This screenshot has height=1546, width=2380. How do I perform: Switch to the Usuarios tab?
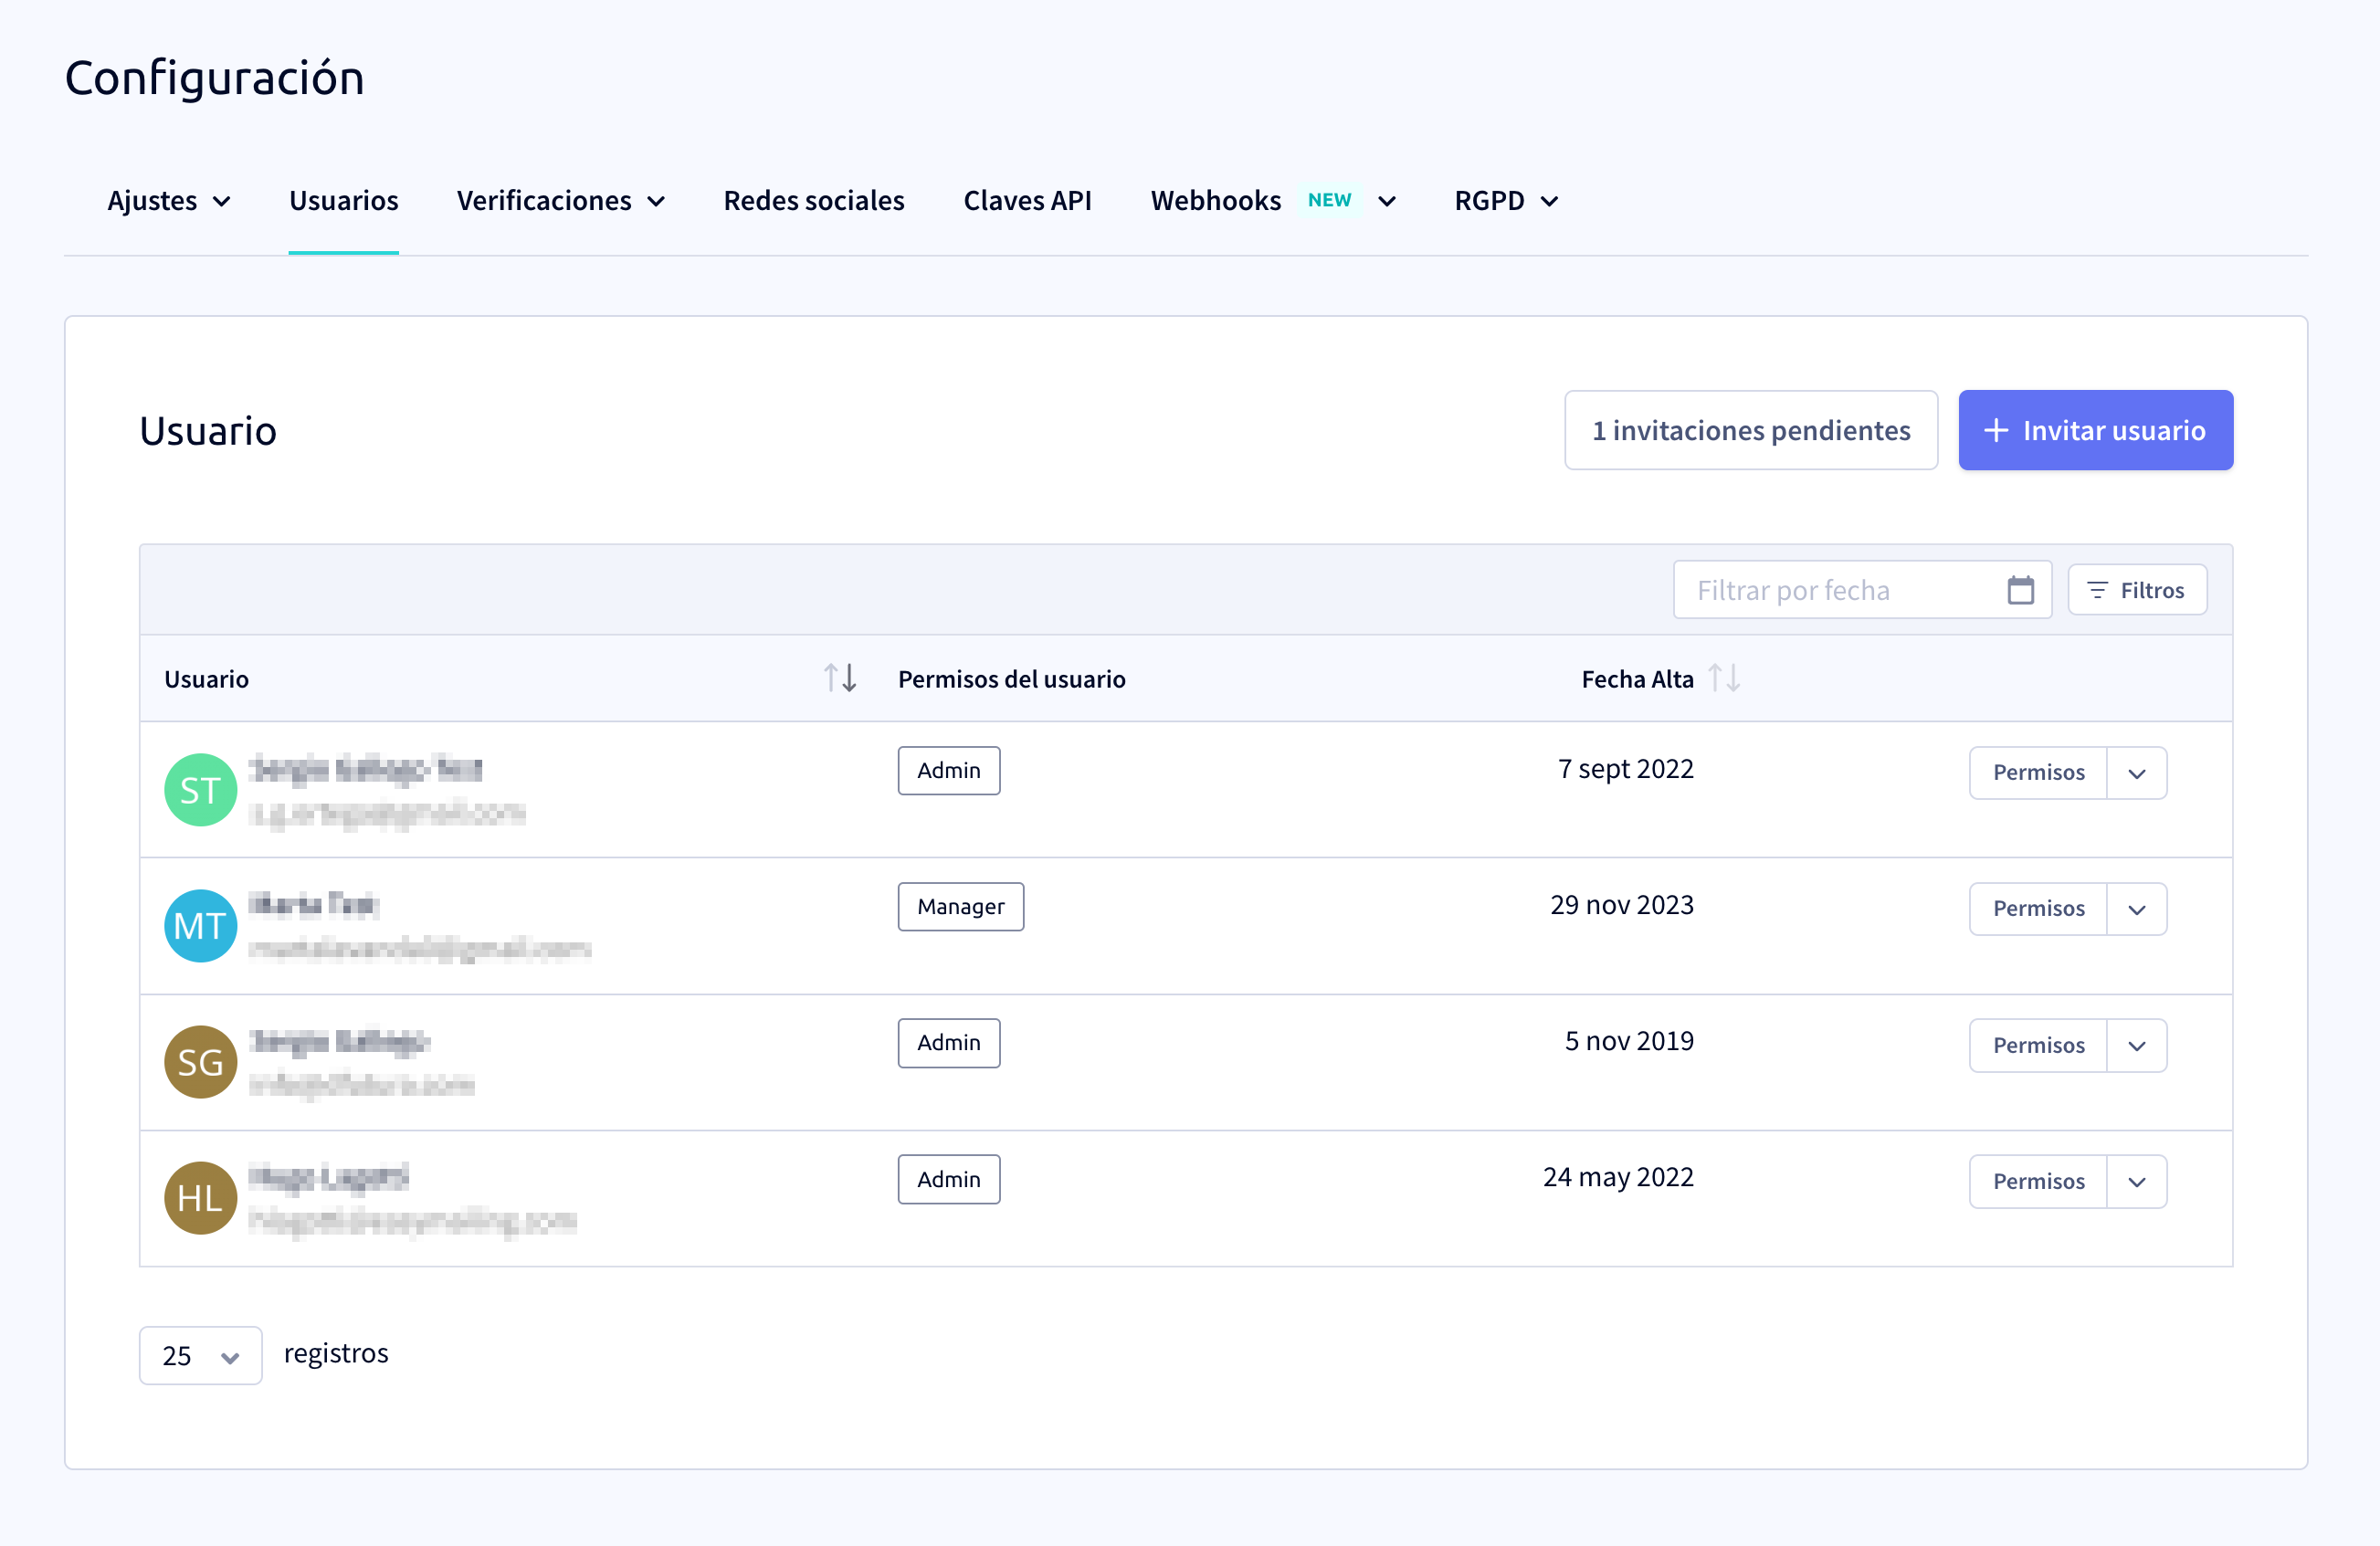pos(343,201)
